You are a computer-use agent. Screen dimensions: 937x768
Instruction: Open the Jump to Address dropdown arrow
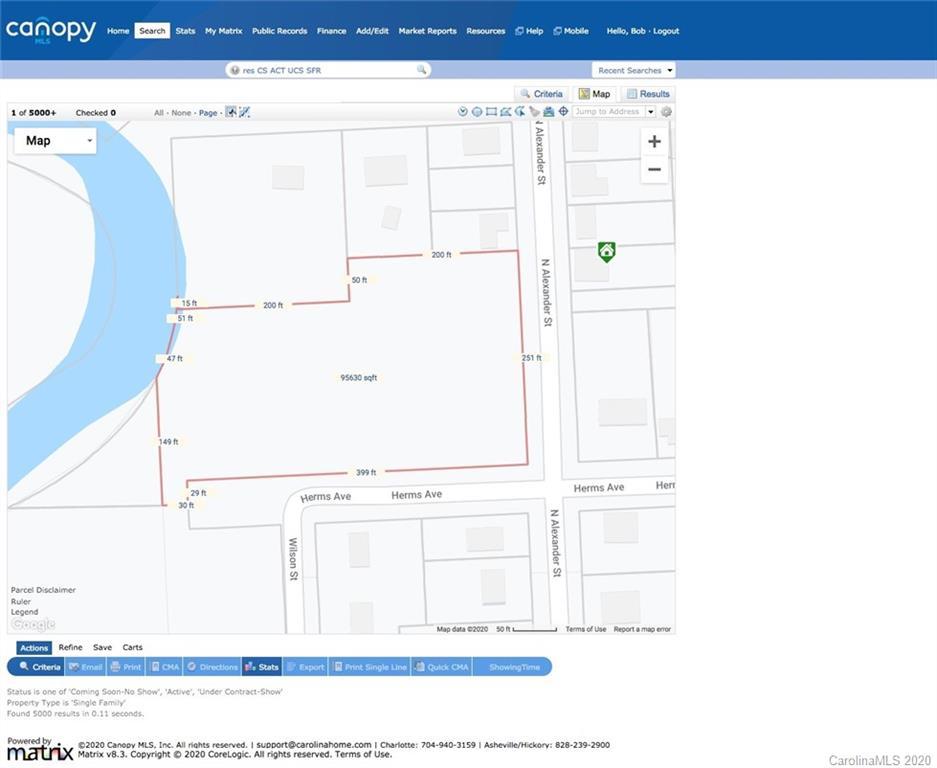pos(650,112)
